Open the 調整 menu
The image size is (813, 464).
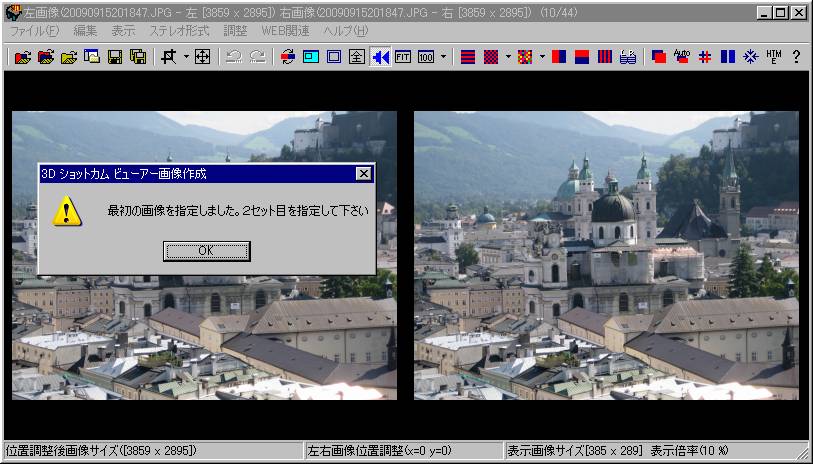click(235, 31)
